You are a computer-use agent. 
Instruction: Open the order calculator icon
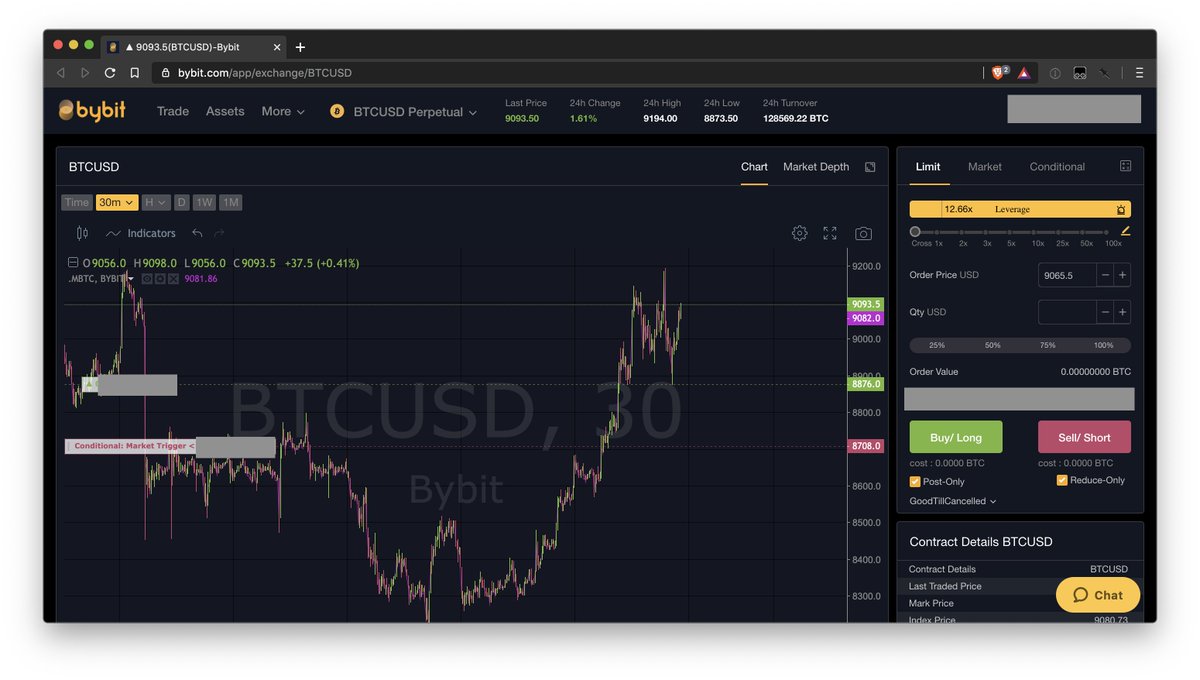(x=1125, y=166)
